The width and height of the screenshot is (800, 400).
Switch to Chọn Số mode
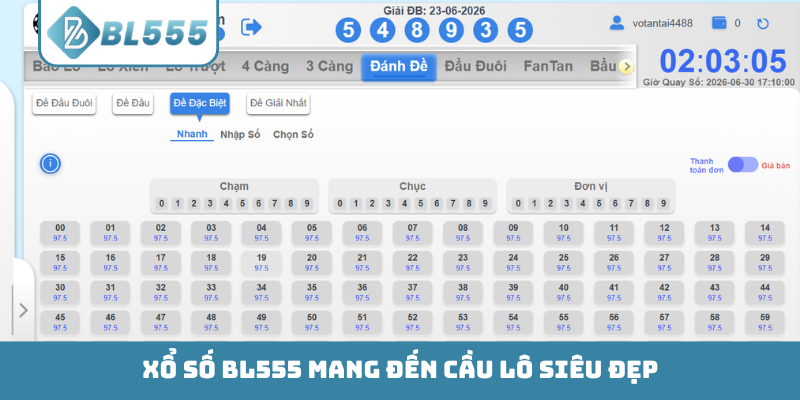[293, 135]
